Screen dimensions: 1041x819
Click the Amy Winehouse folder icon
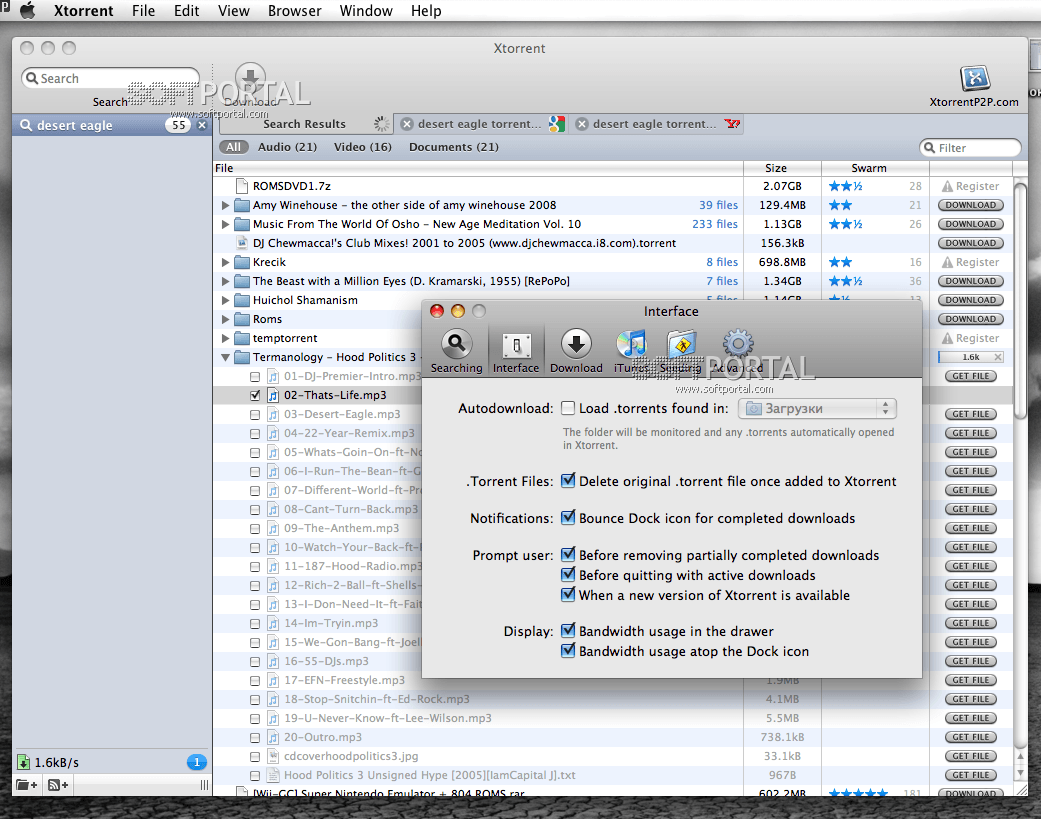tap(242, 205)
